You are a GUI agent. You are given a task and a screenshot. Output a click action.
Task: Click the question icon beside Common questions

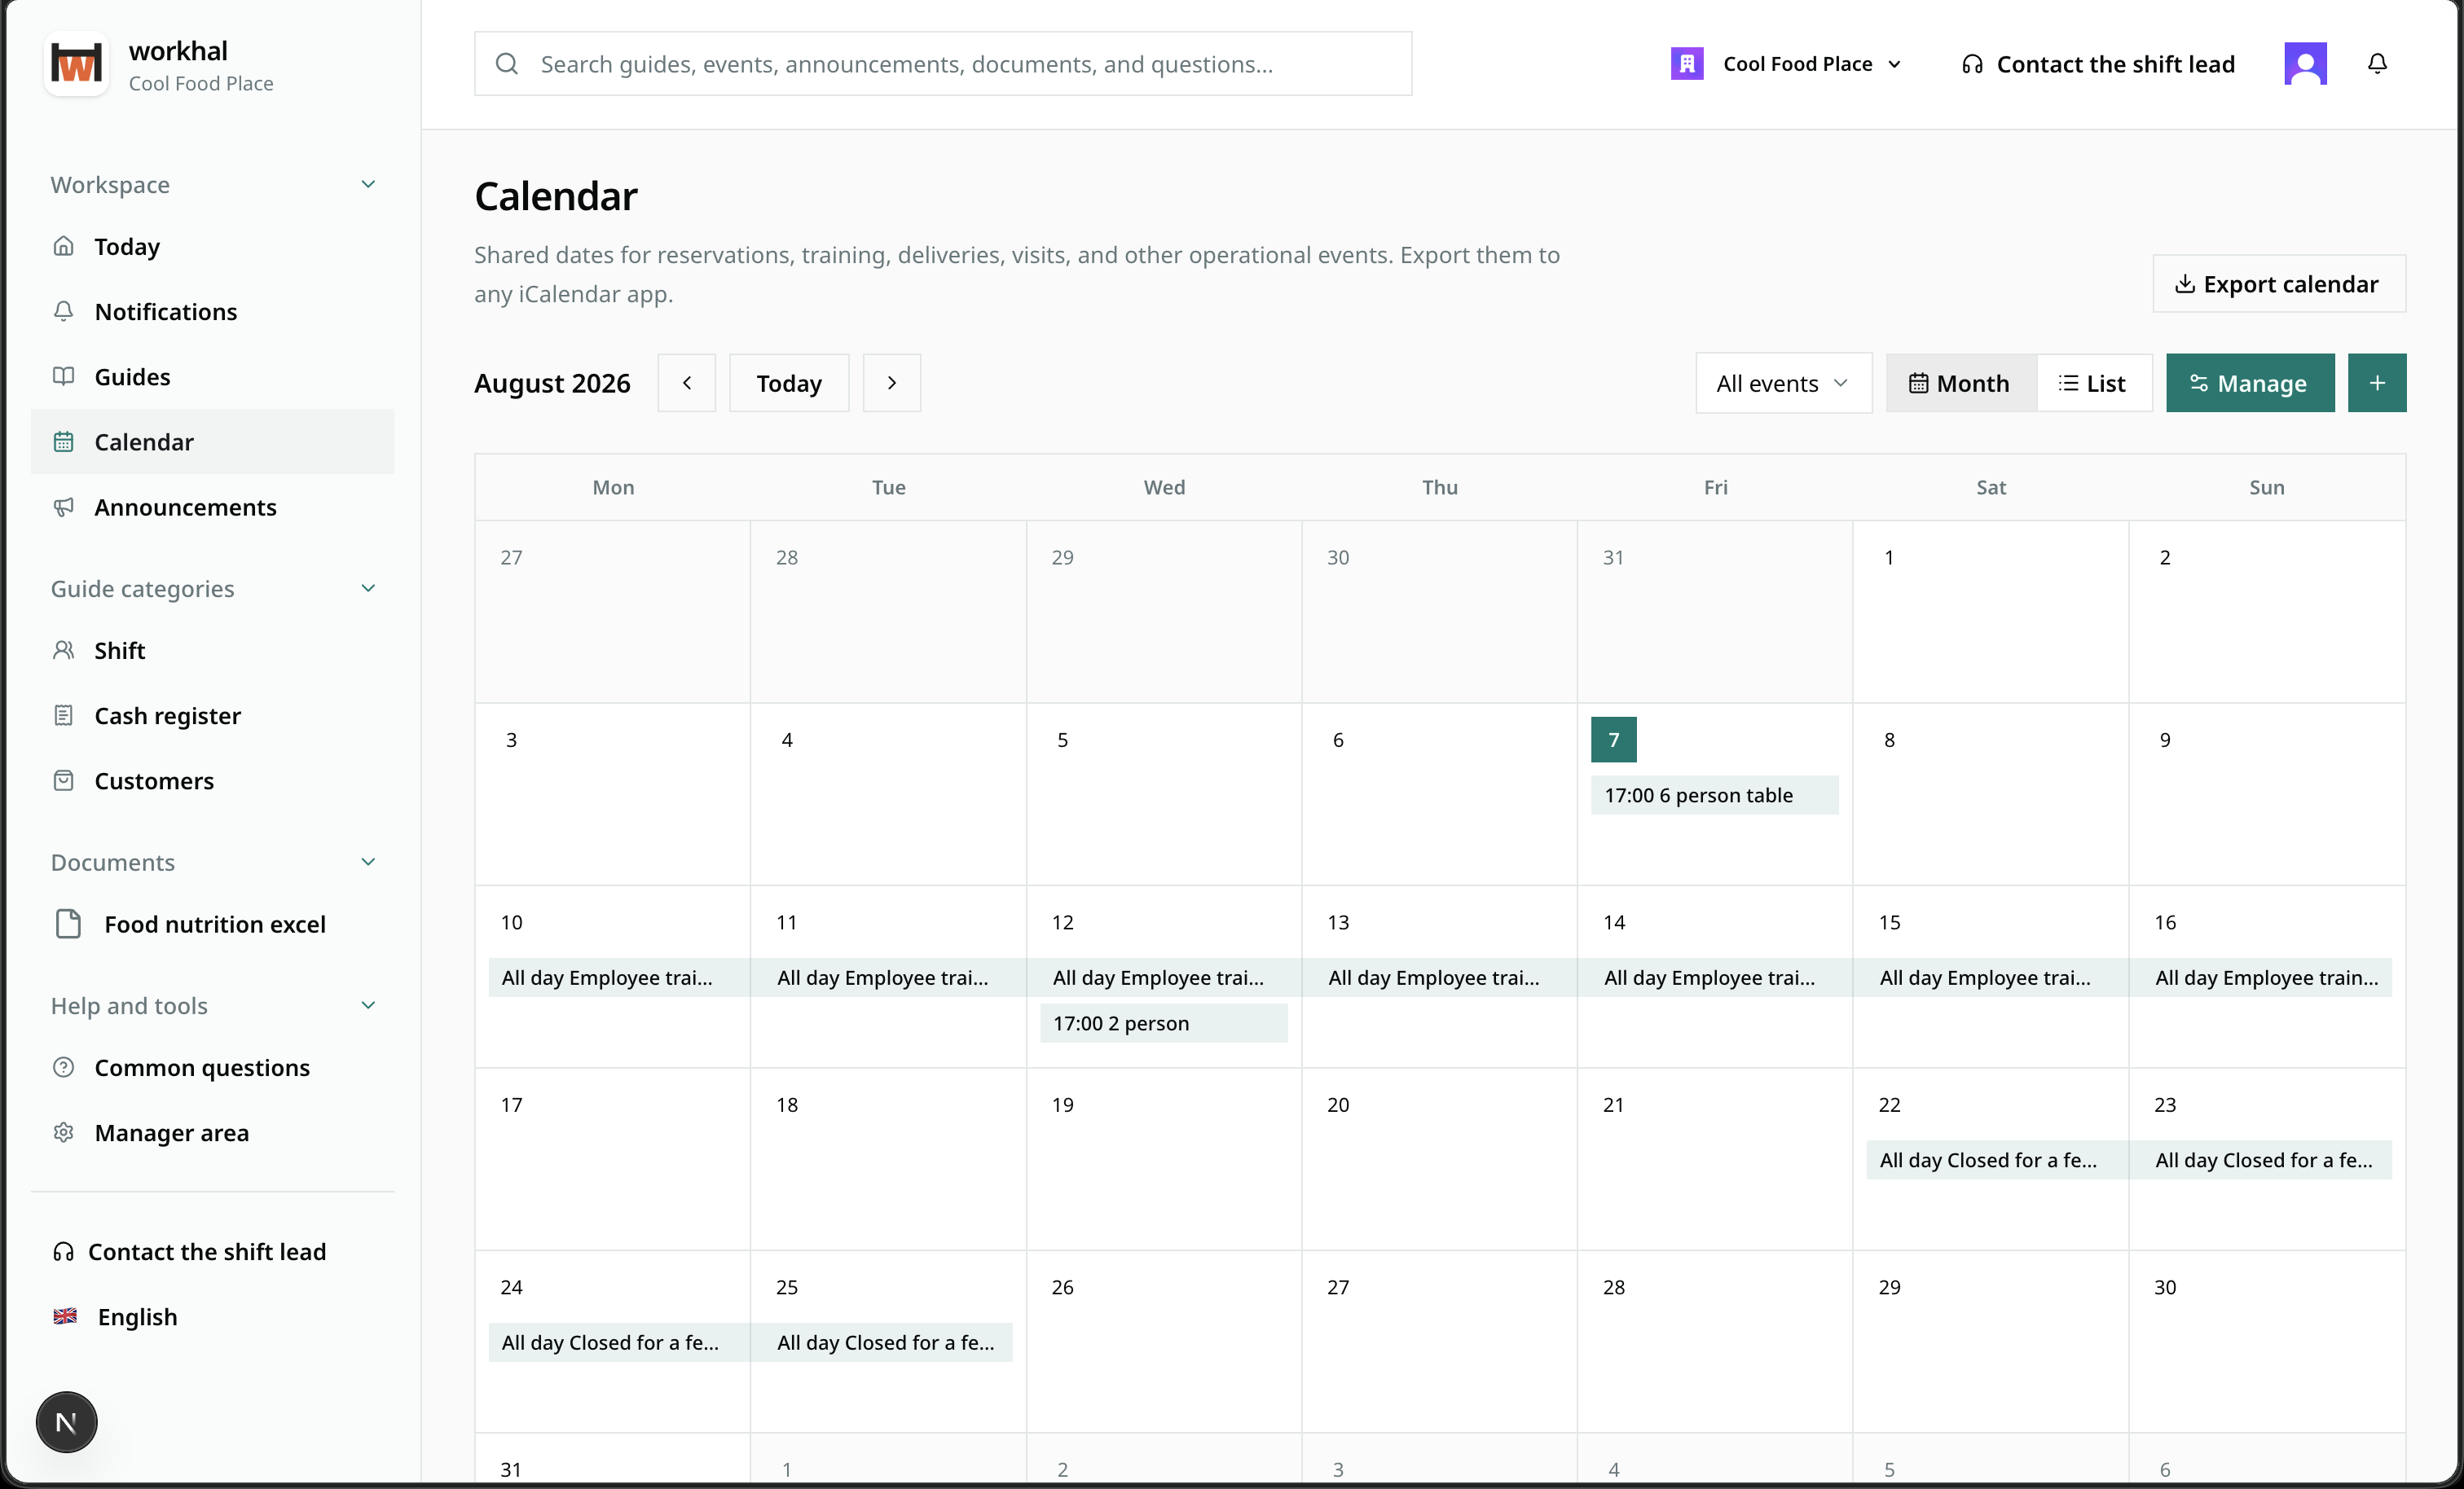coord(64,1067)
